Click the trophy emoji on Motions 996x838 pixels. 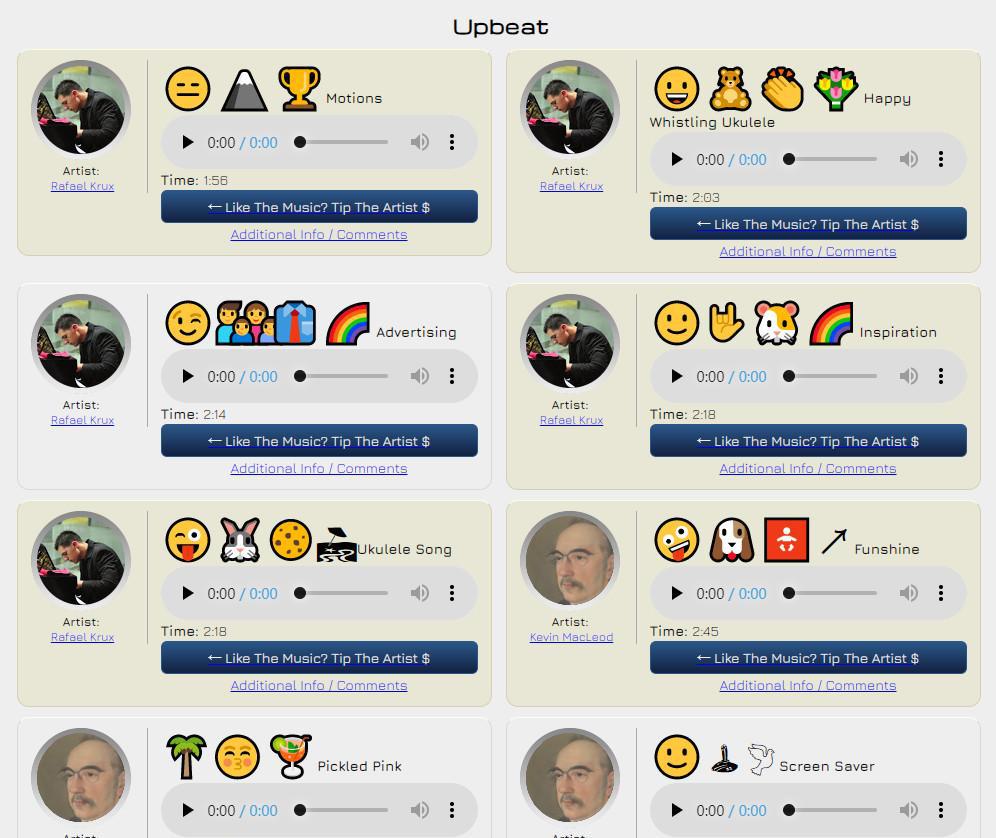coord(299,89)
